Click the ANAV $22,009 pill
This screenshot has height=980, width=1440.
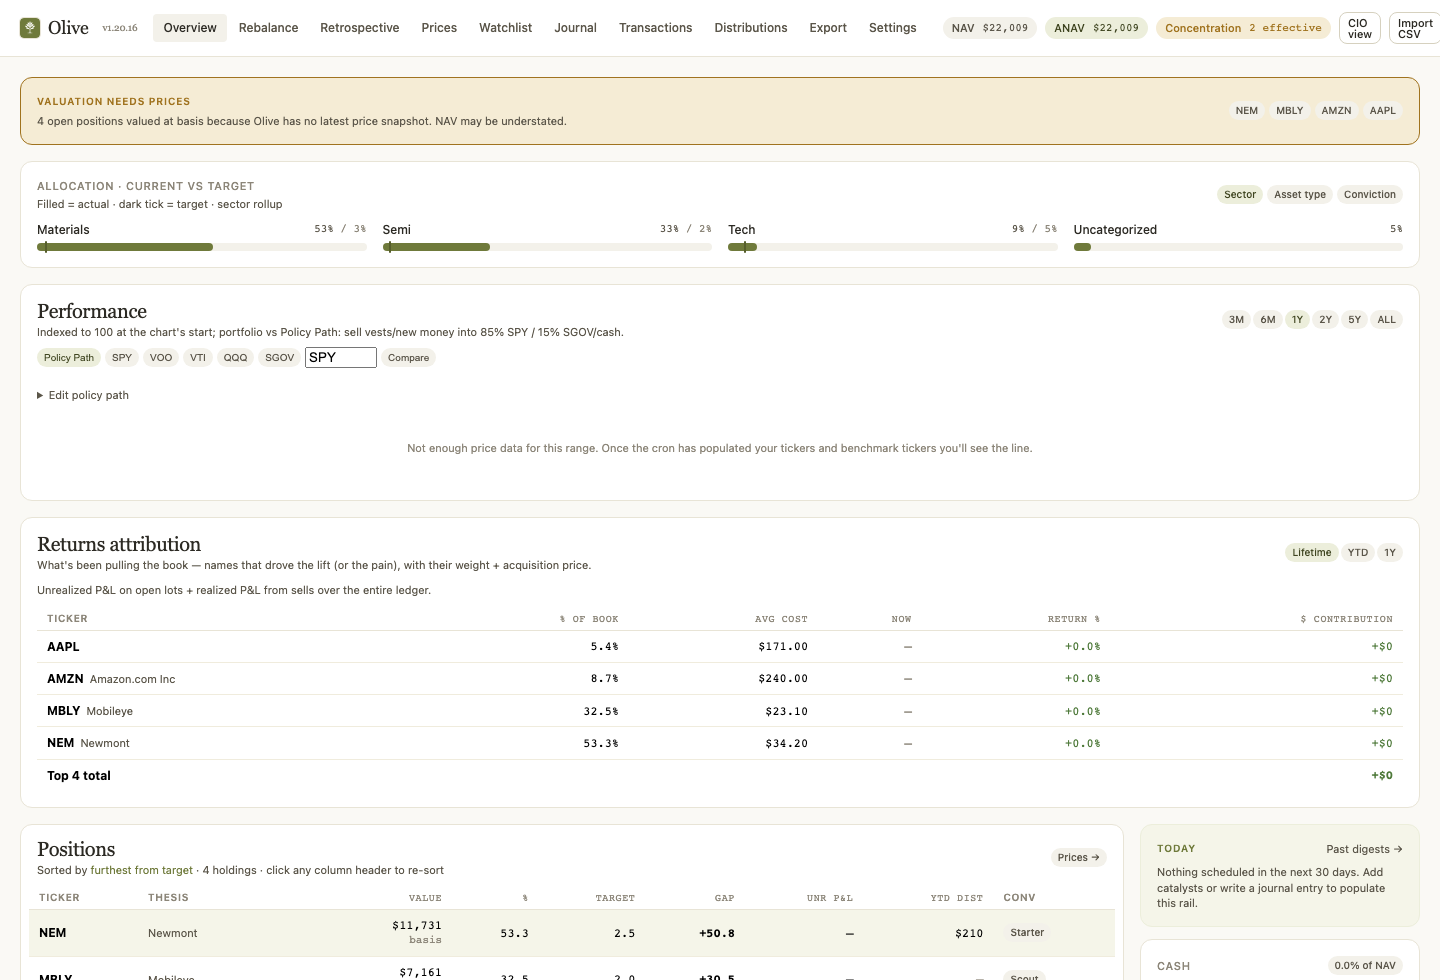[1096, 28]
